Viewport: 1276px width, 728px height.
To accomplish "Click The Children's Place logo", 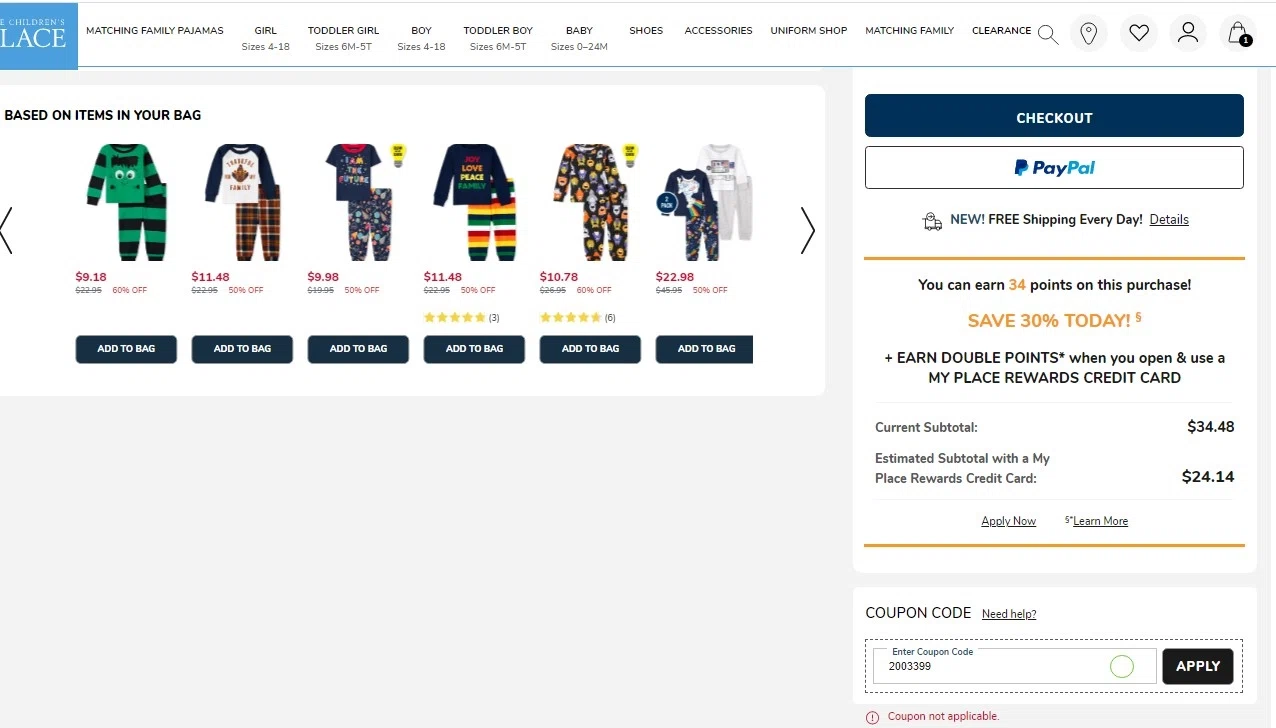I will (x=38, y=35).
